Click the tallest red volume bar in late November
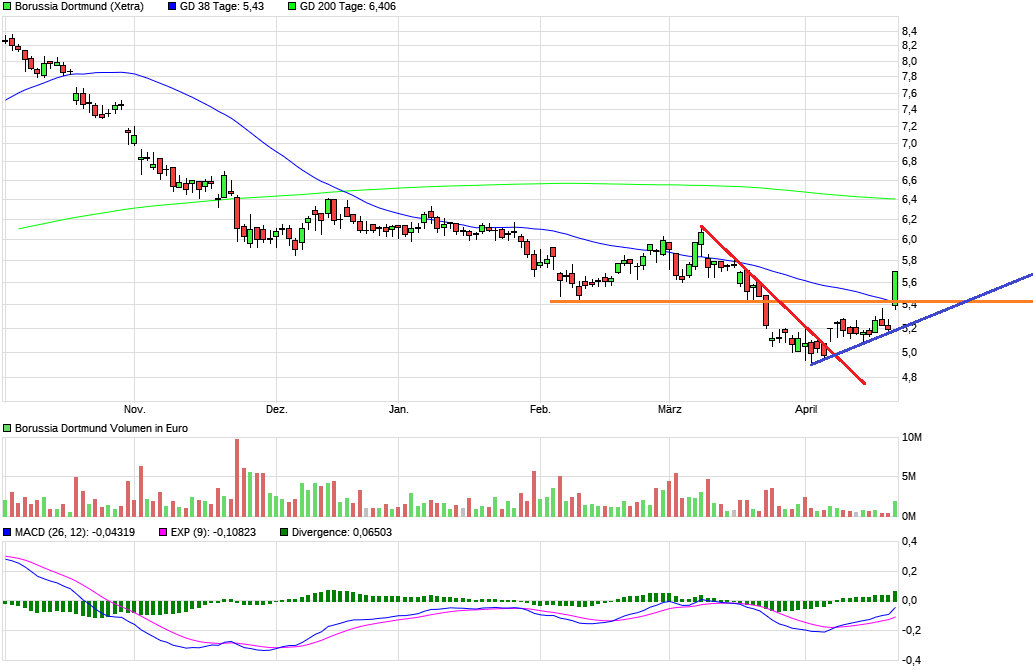Image resolution: width=1033 pixels, height=670 pixels. 237,478
